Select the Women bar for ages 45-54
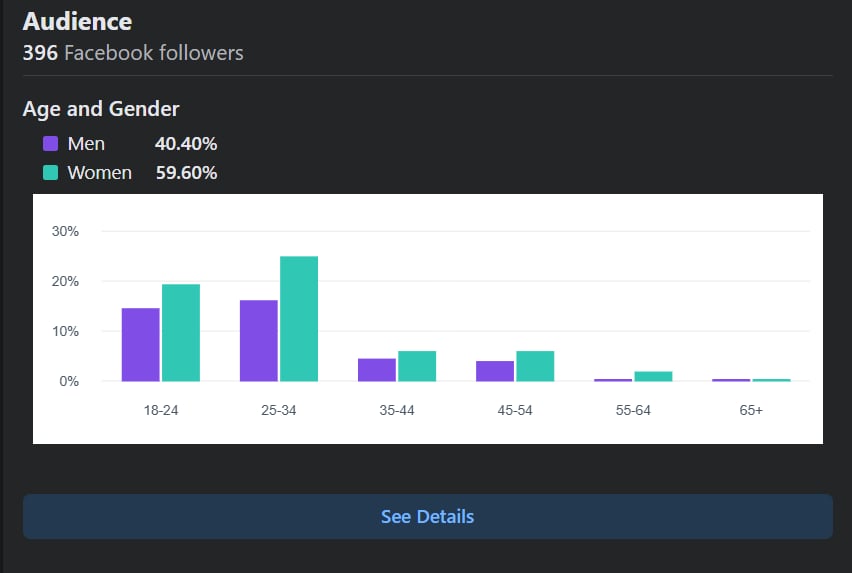The image size is (852, 573). [535, 366]
